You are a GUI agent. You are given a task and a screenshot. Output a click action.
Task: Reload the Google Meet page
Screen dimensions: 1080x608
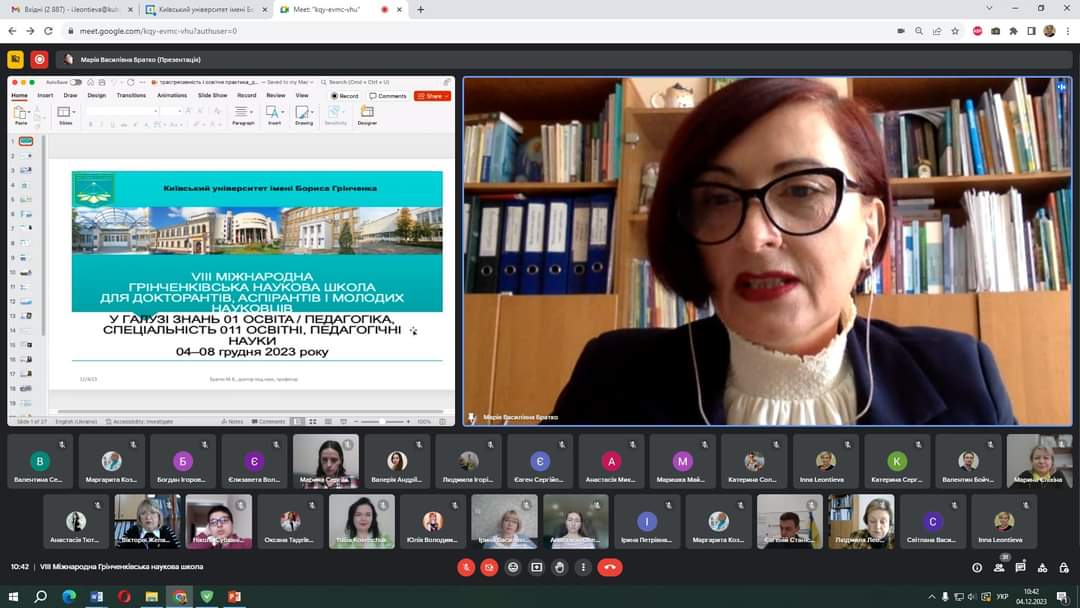[50, 31]
